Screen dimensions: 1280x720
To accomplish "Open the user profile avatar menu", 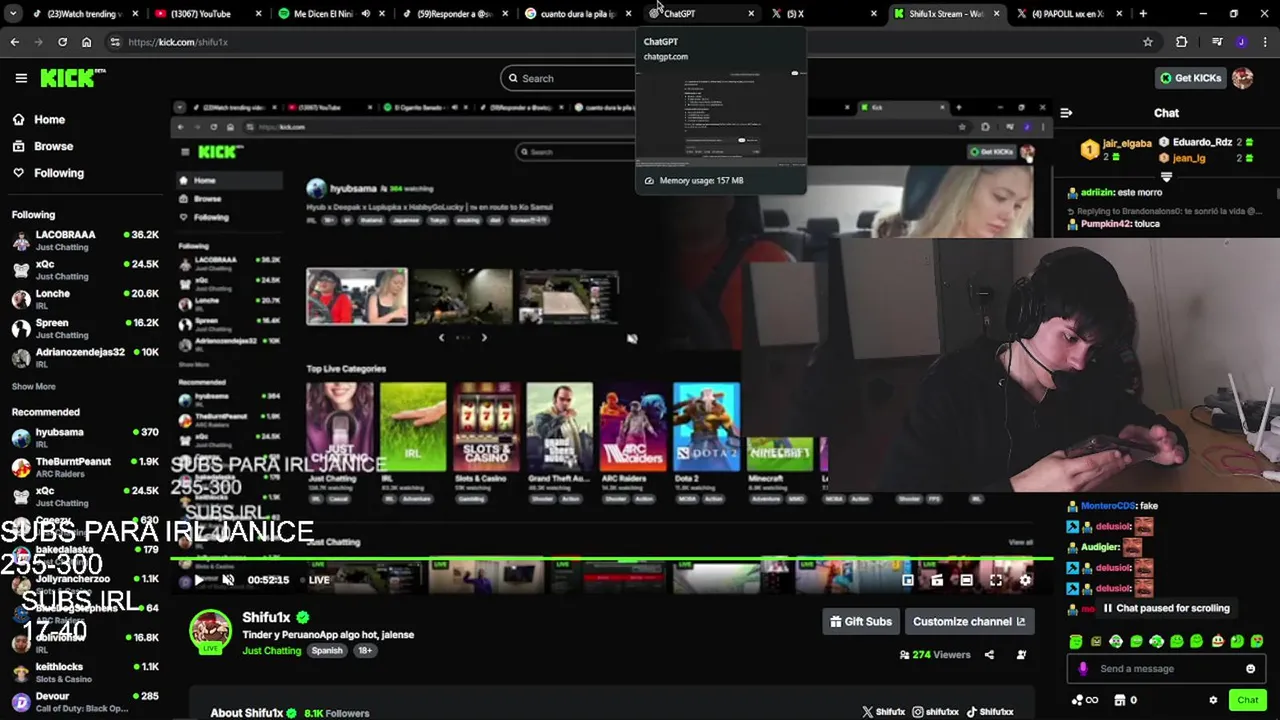I will click(1243, 78).
